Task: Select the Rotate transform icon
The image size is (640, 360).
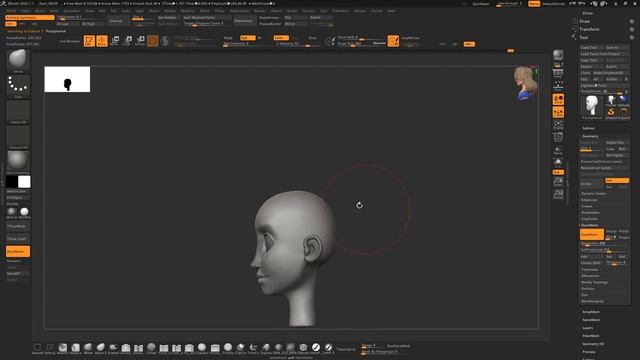Action: (x=140, y=41)
